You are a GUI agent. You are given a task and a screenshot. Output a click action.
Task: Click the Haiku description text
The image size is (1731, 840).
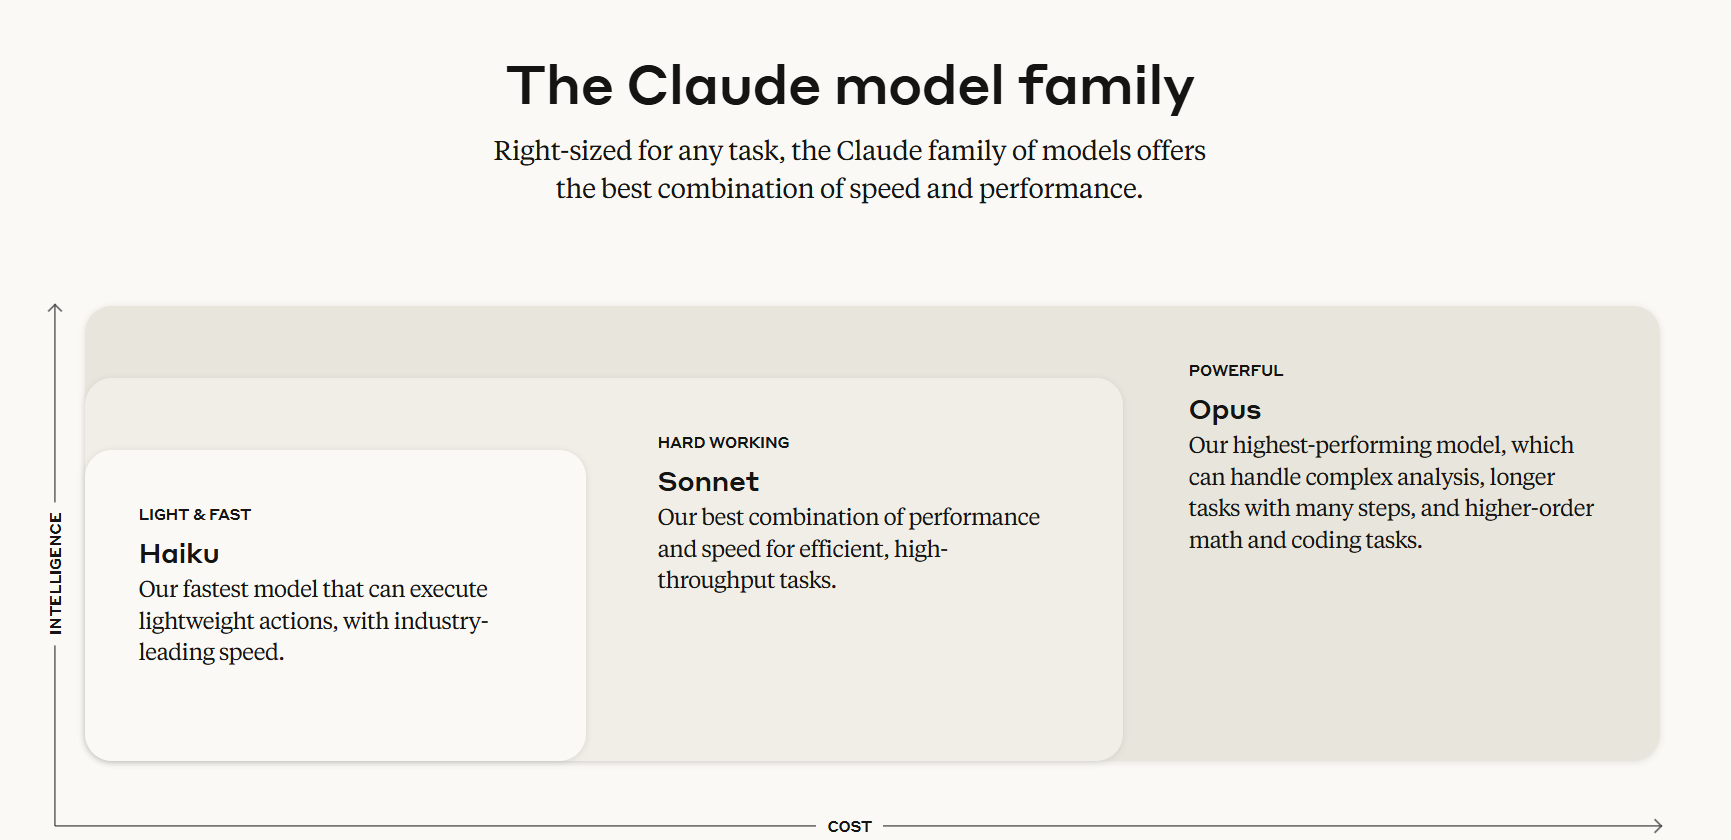tap(313, 620)
